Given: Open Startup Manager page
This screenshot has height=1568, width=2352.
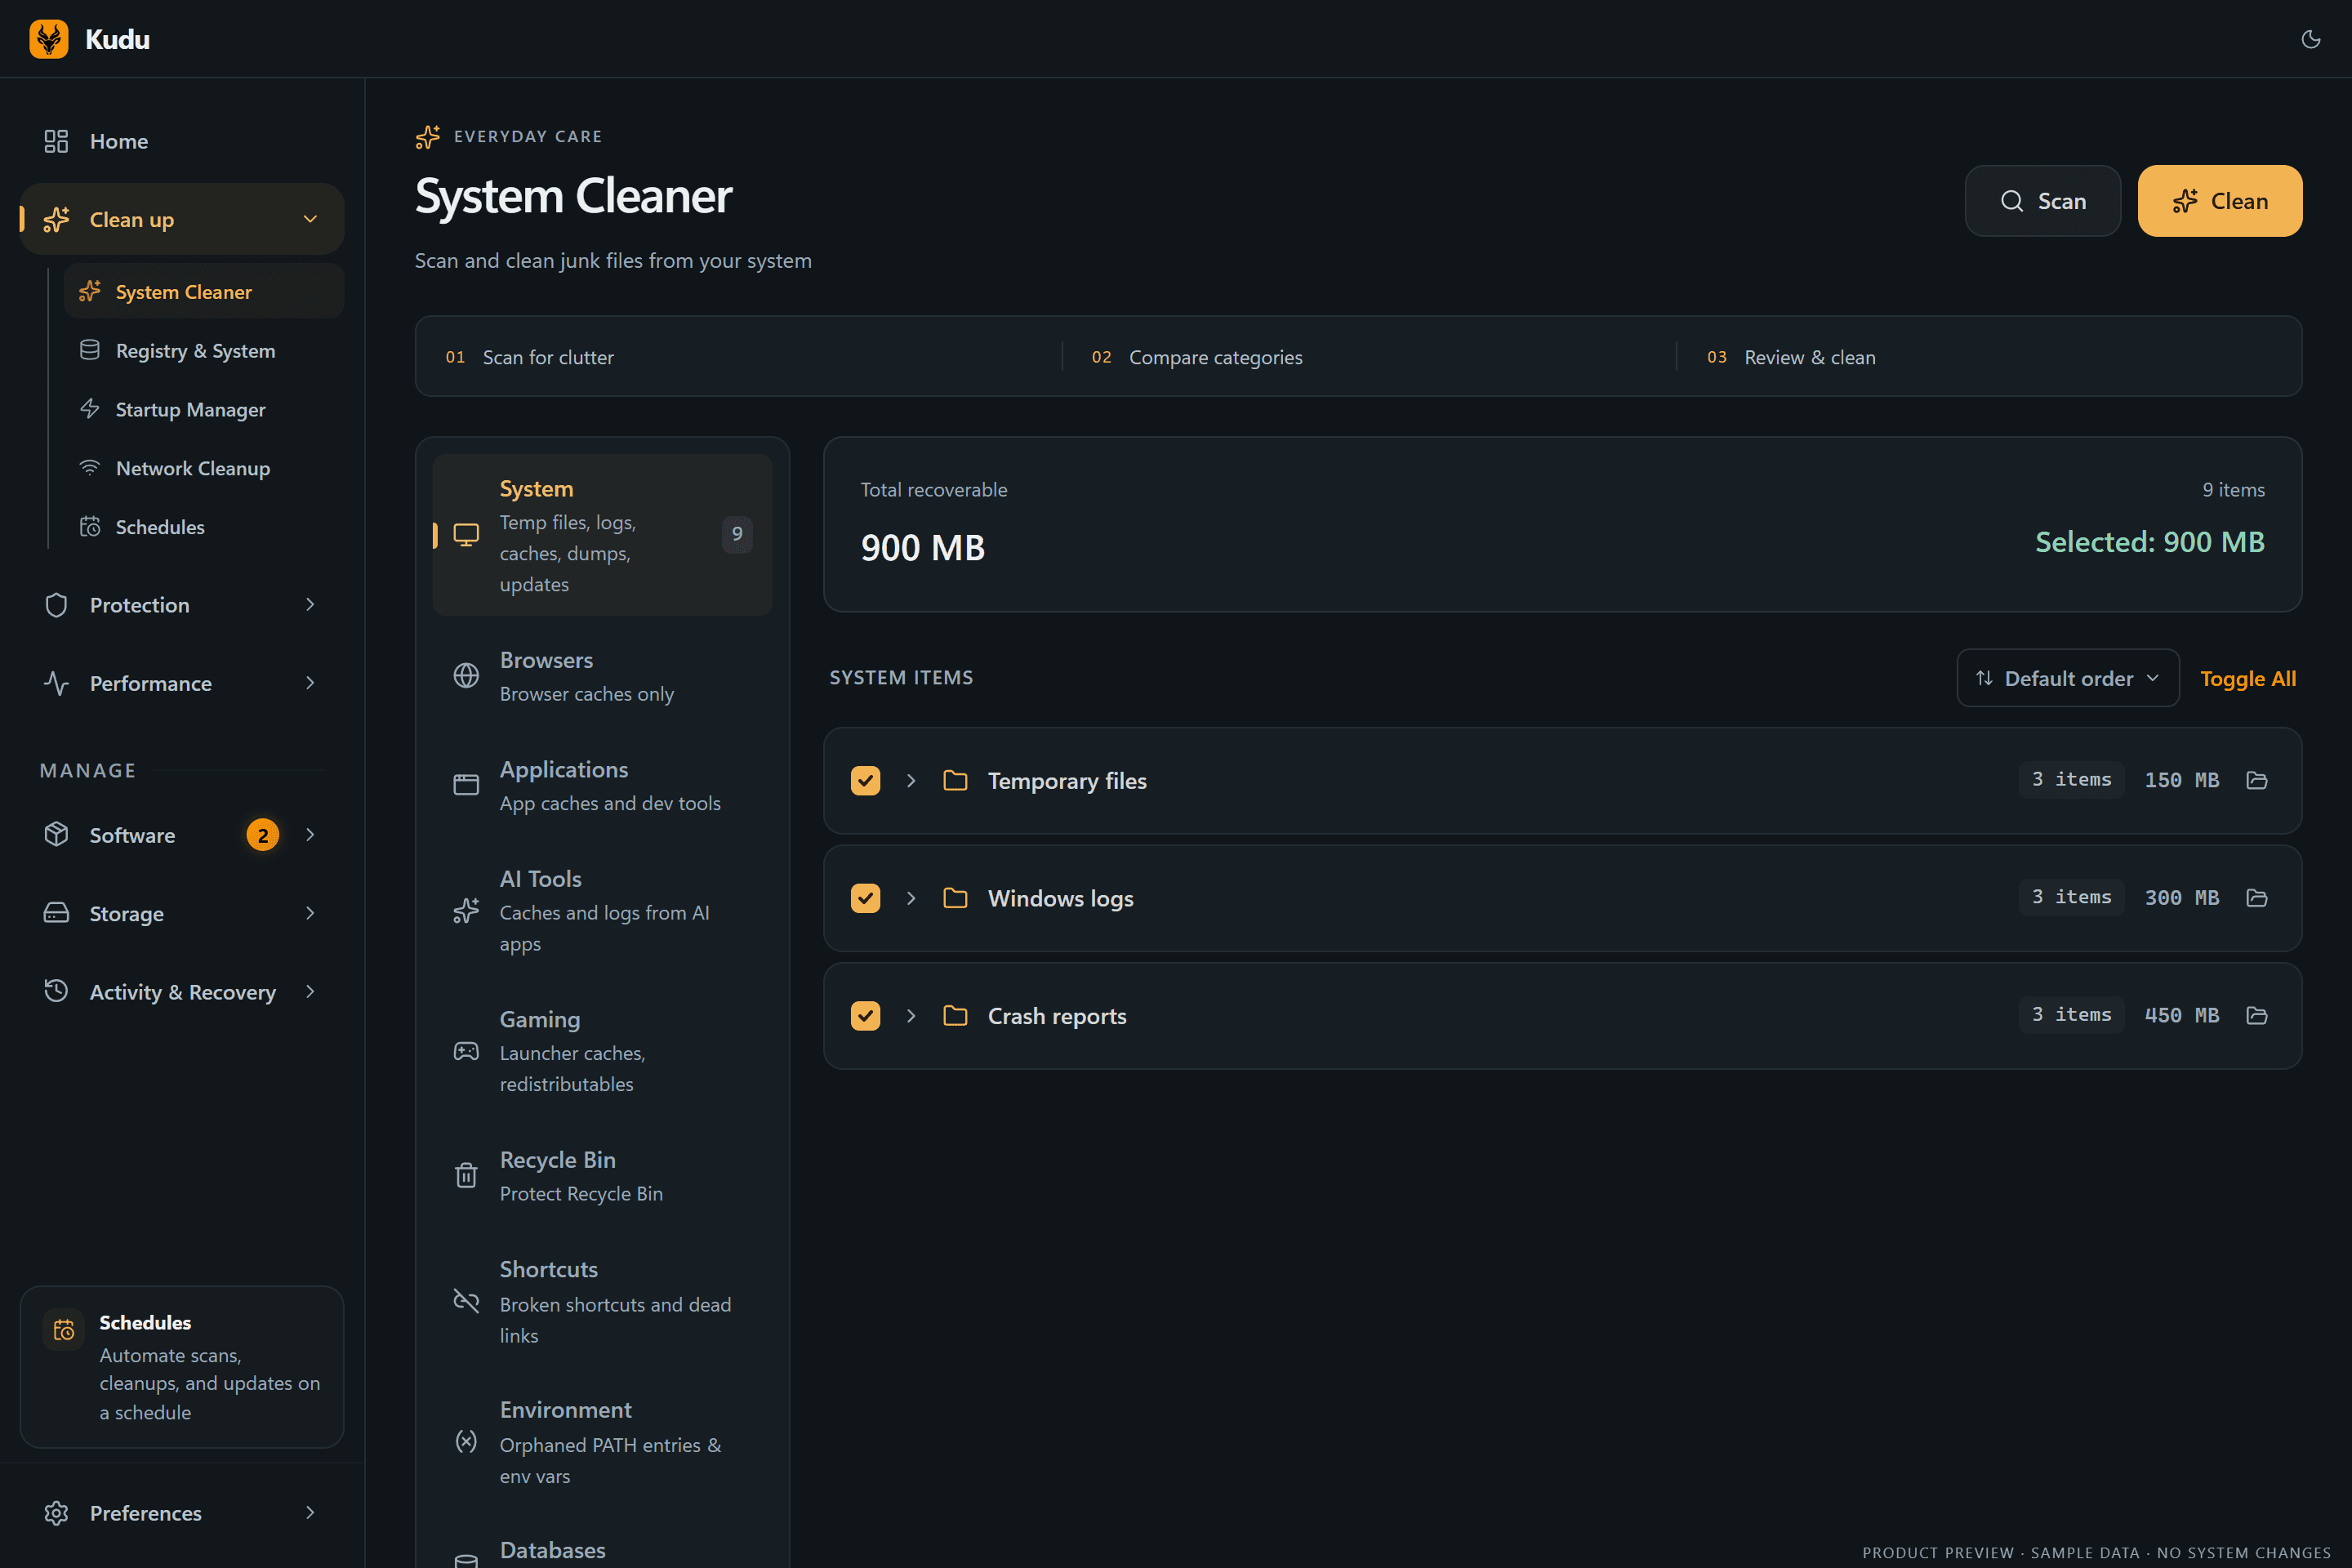Looking at the screenshot, I should (204, 409).
